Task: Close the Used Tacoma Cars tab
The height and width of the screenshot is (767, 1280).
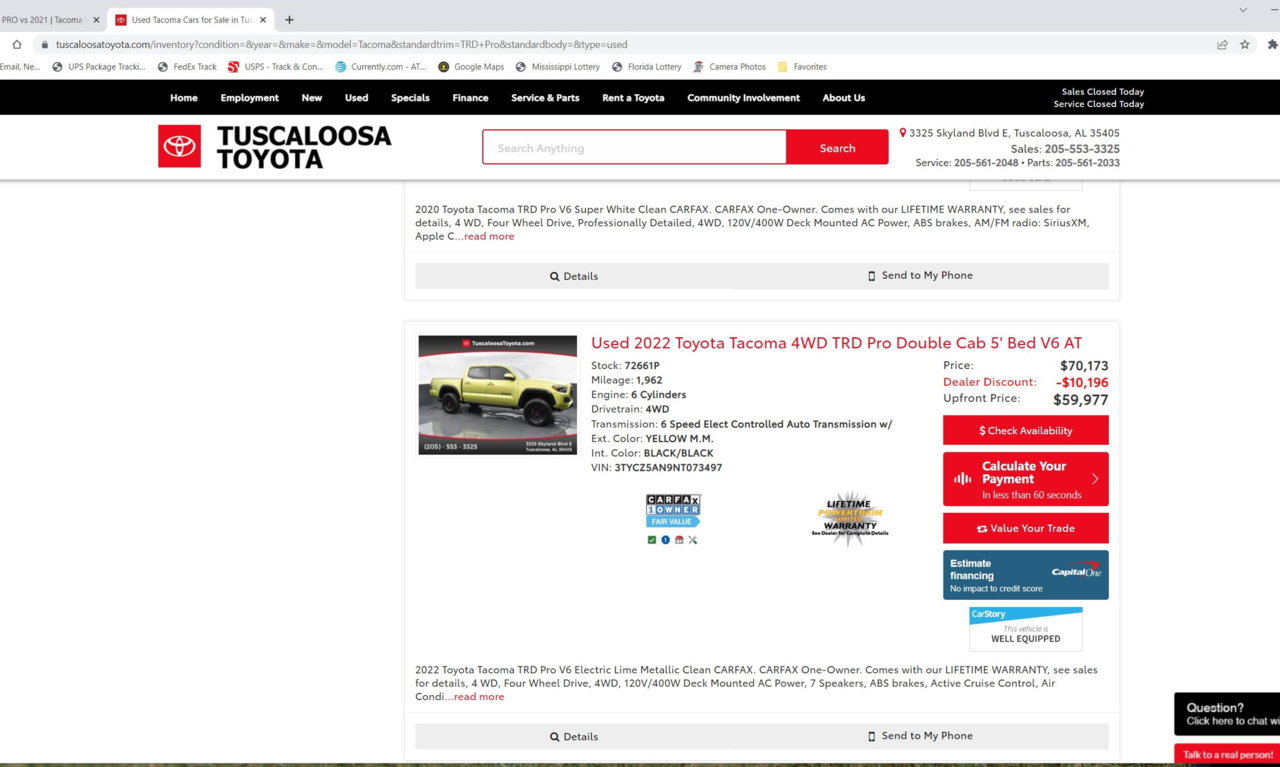Action: point(263,19)
